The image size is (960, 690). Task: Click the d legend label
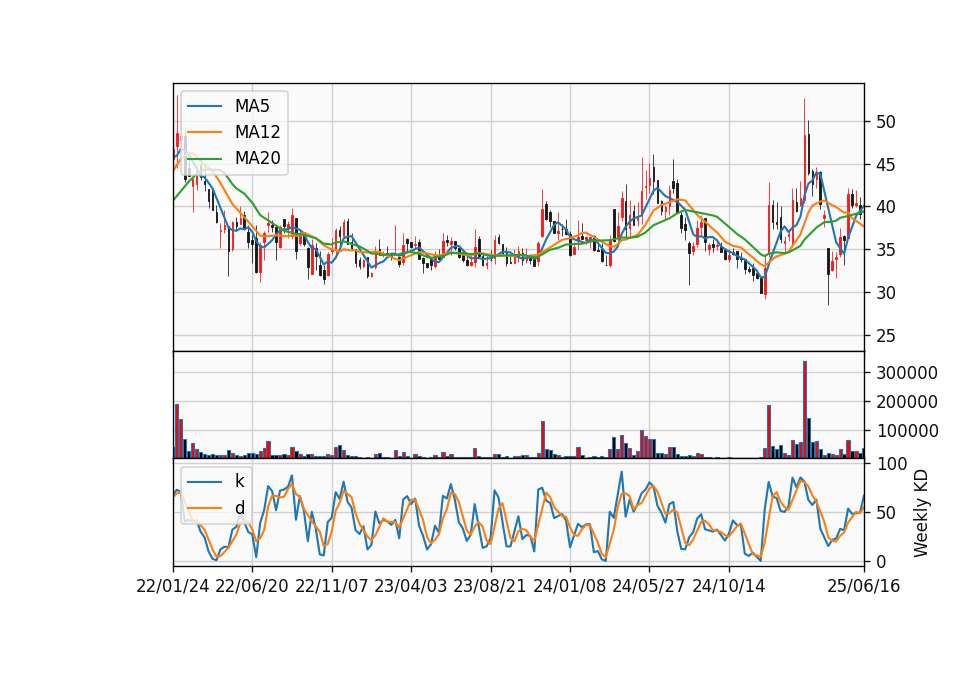tap(239, 508)
